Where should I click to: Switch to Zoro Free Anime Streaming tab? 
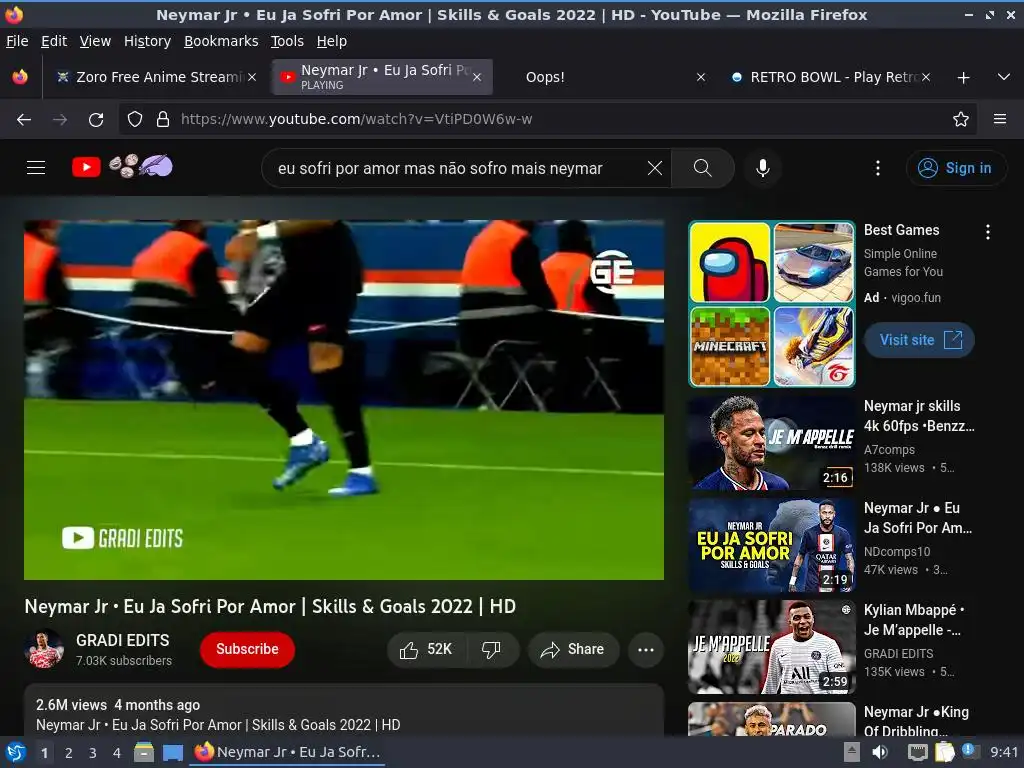click(x=155, y=77)
